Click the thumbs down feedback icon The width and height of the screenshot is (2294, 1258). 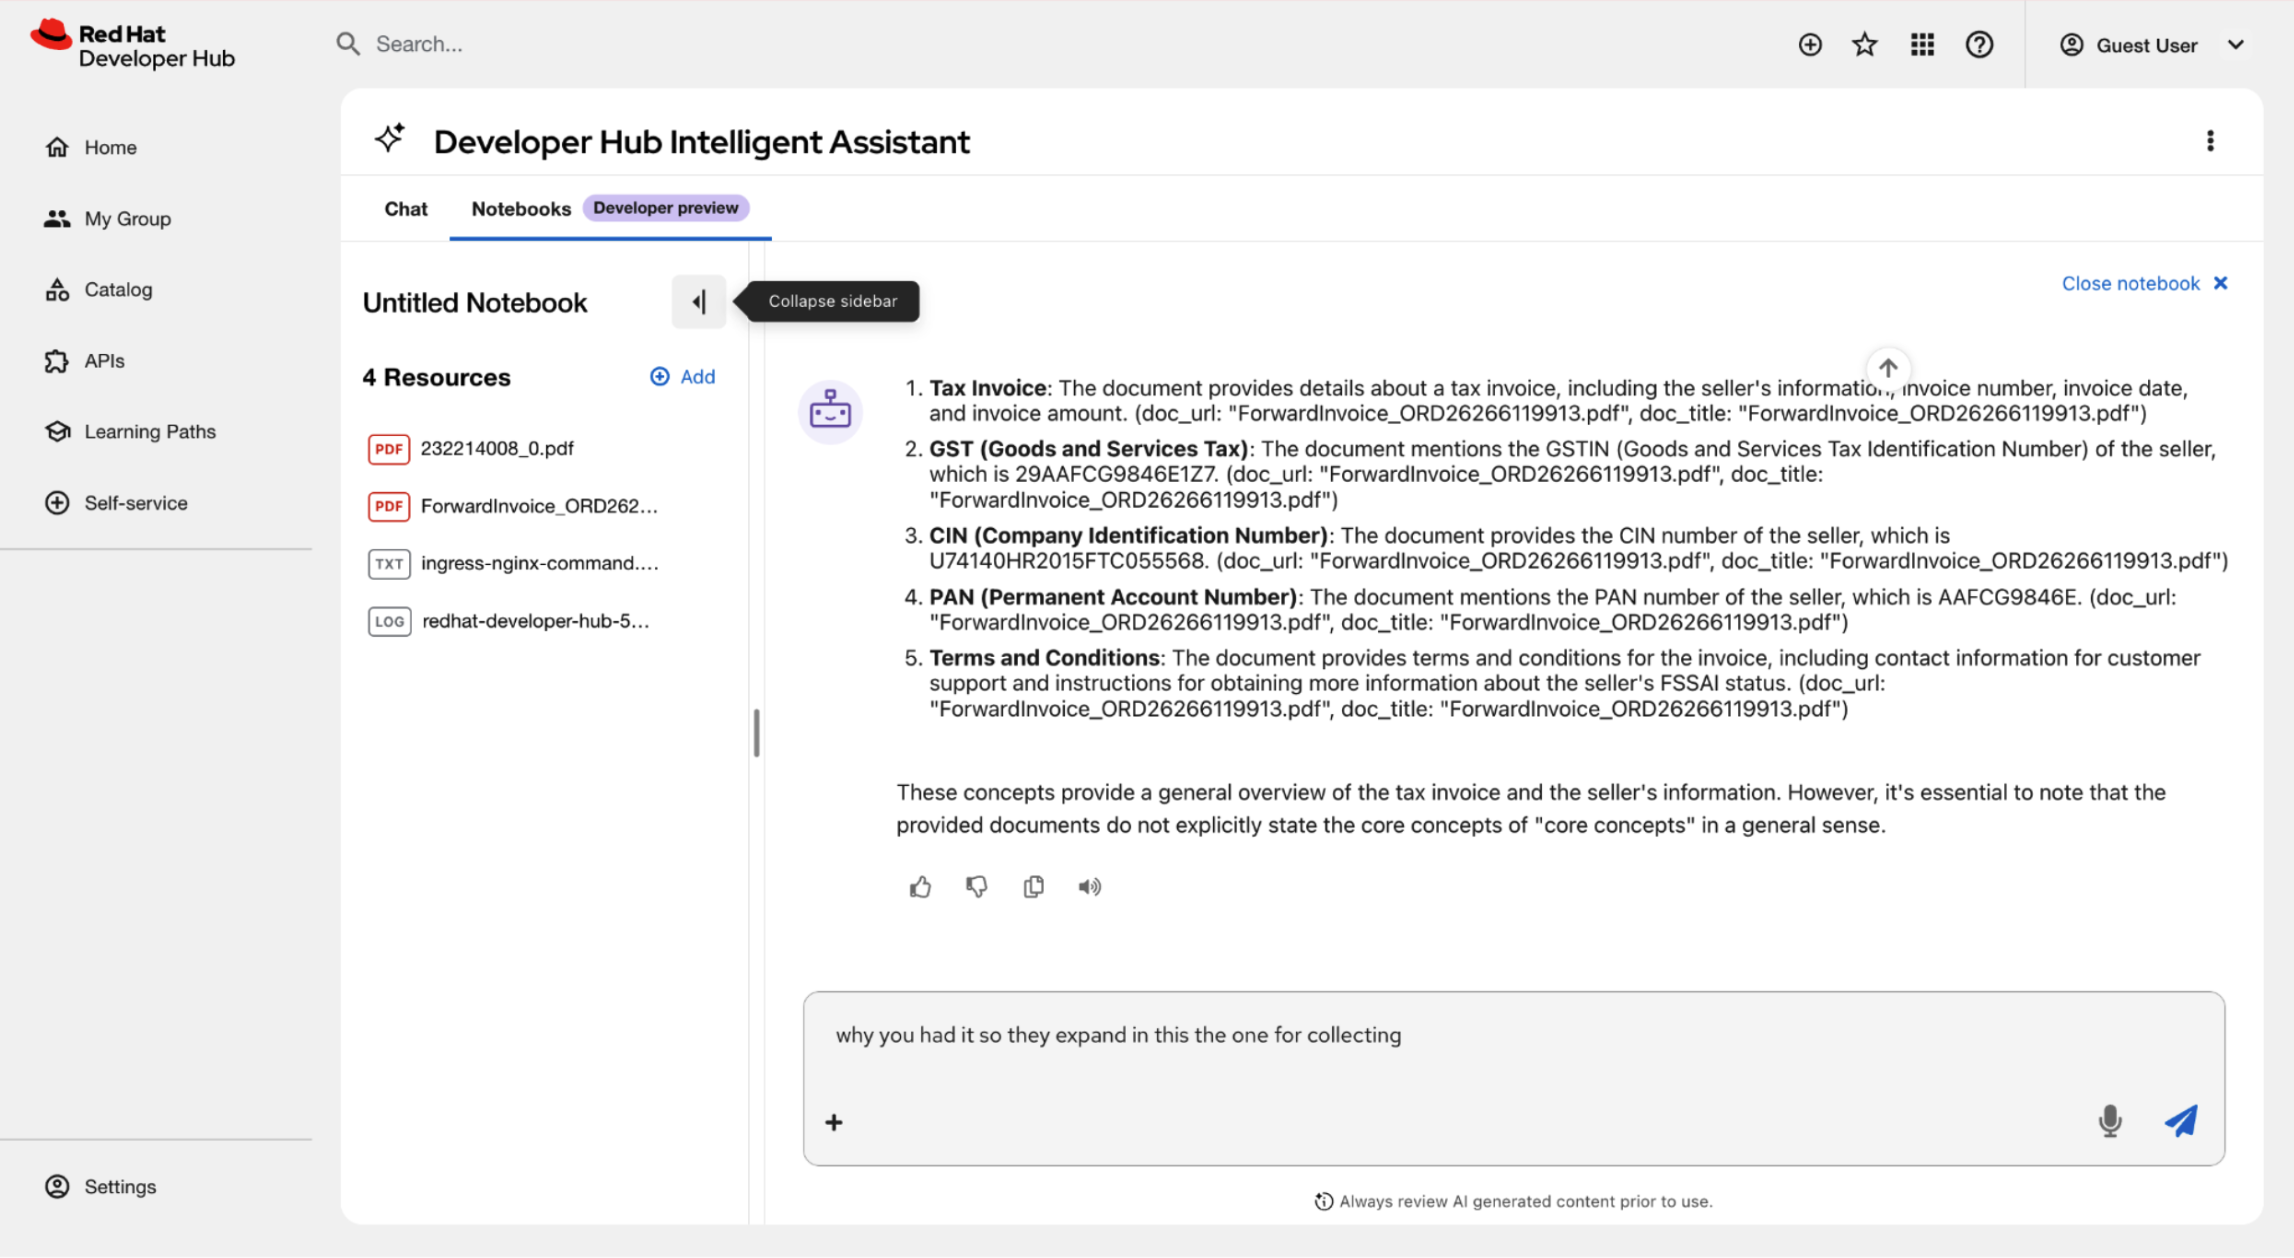click(x=977, y=887)
